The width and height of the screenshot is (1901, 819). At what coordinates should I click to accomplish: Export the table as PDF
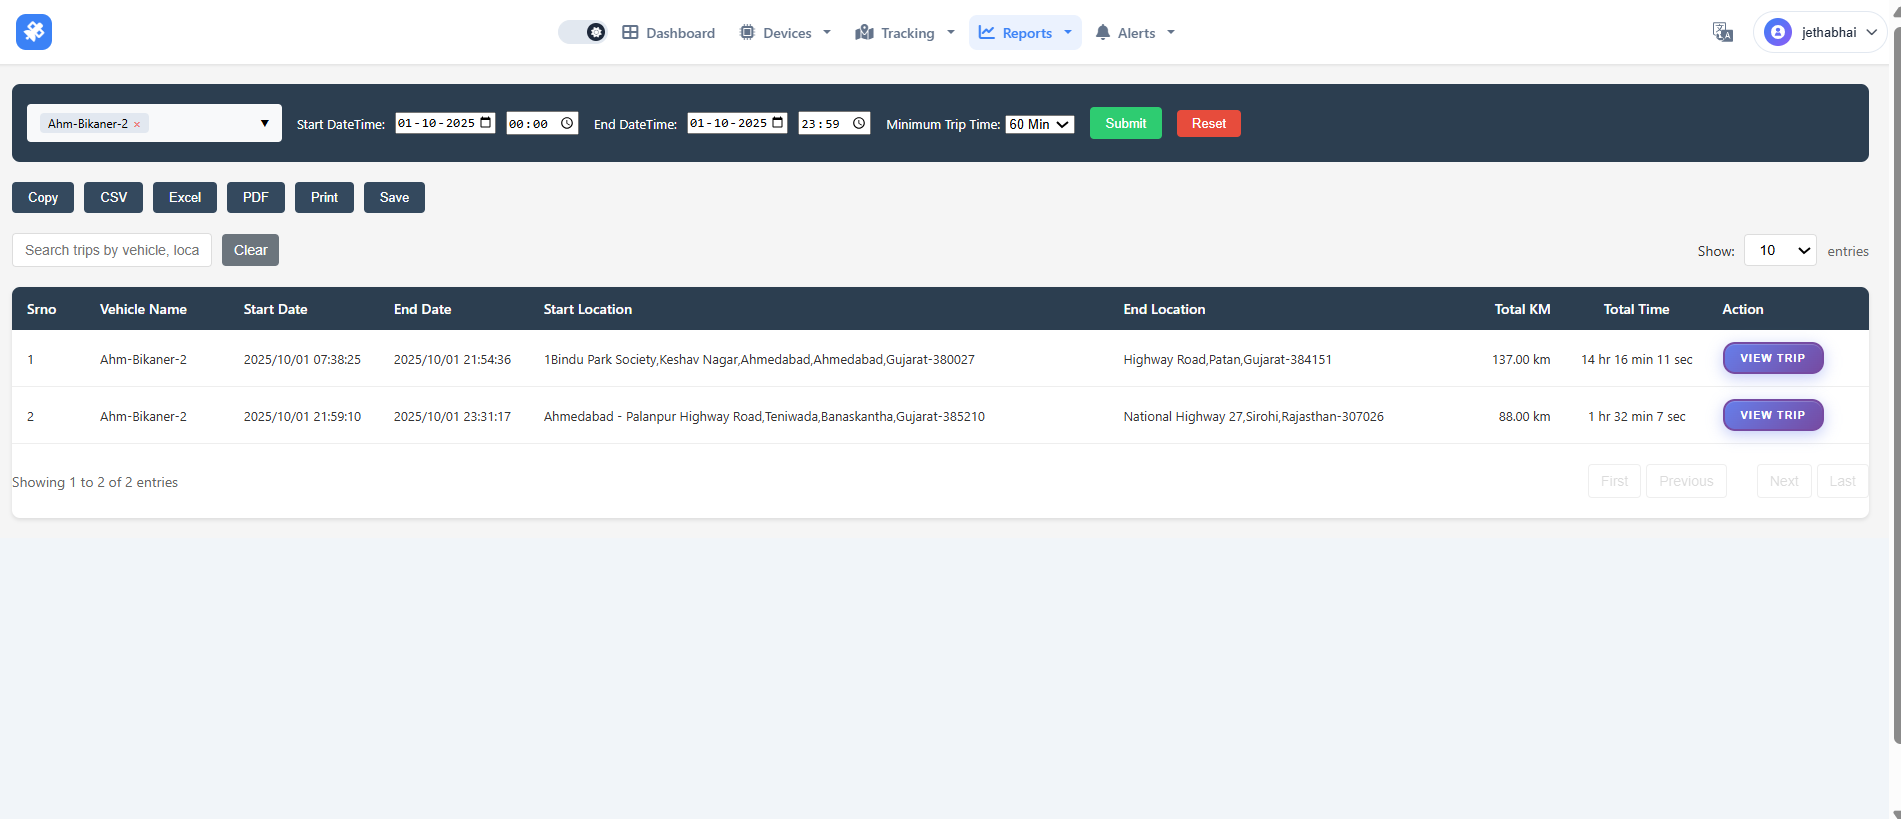coord(255,197)
